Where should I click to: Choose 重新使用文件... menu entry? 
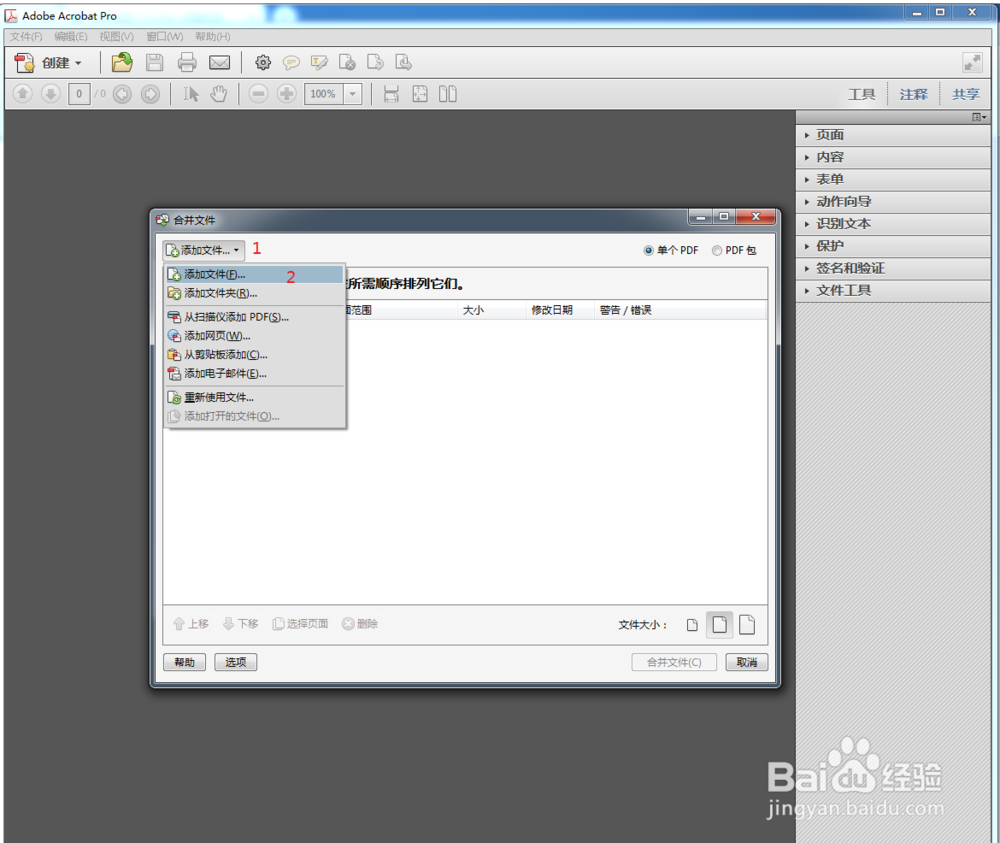[x=254, y=397]
